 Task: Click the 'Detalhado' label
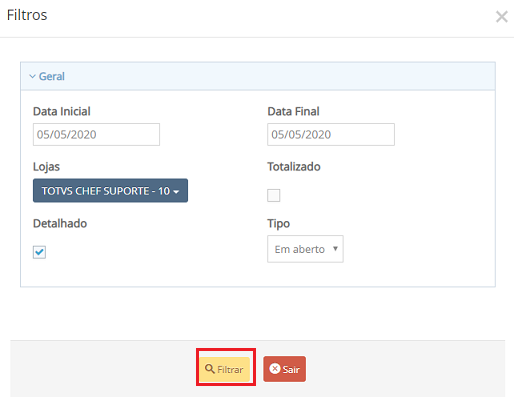(60, 223)
